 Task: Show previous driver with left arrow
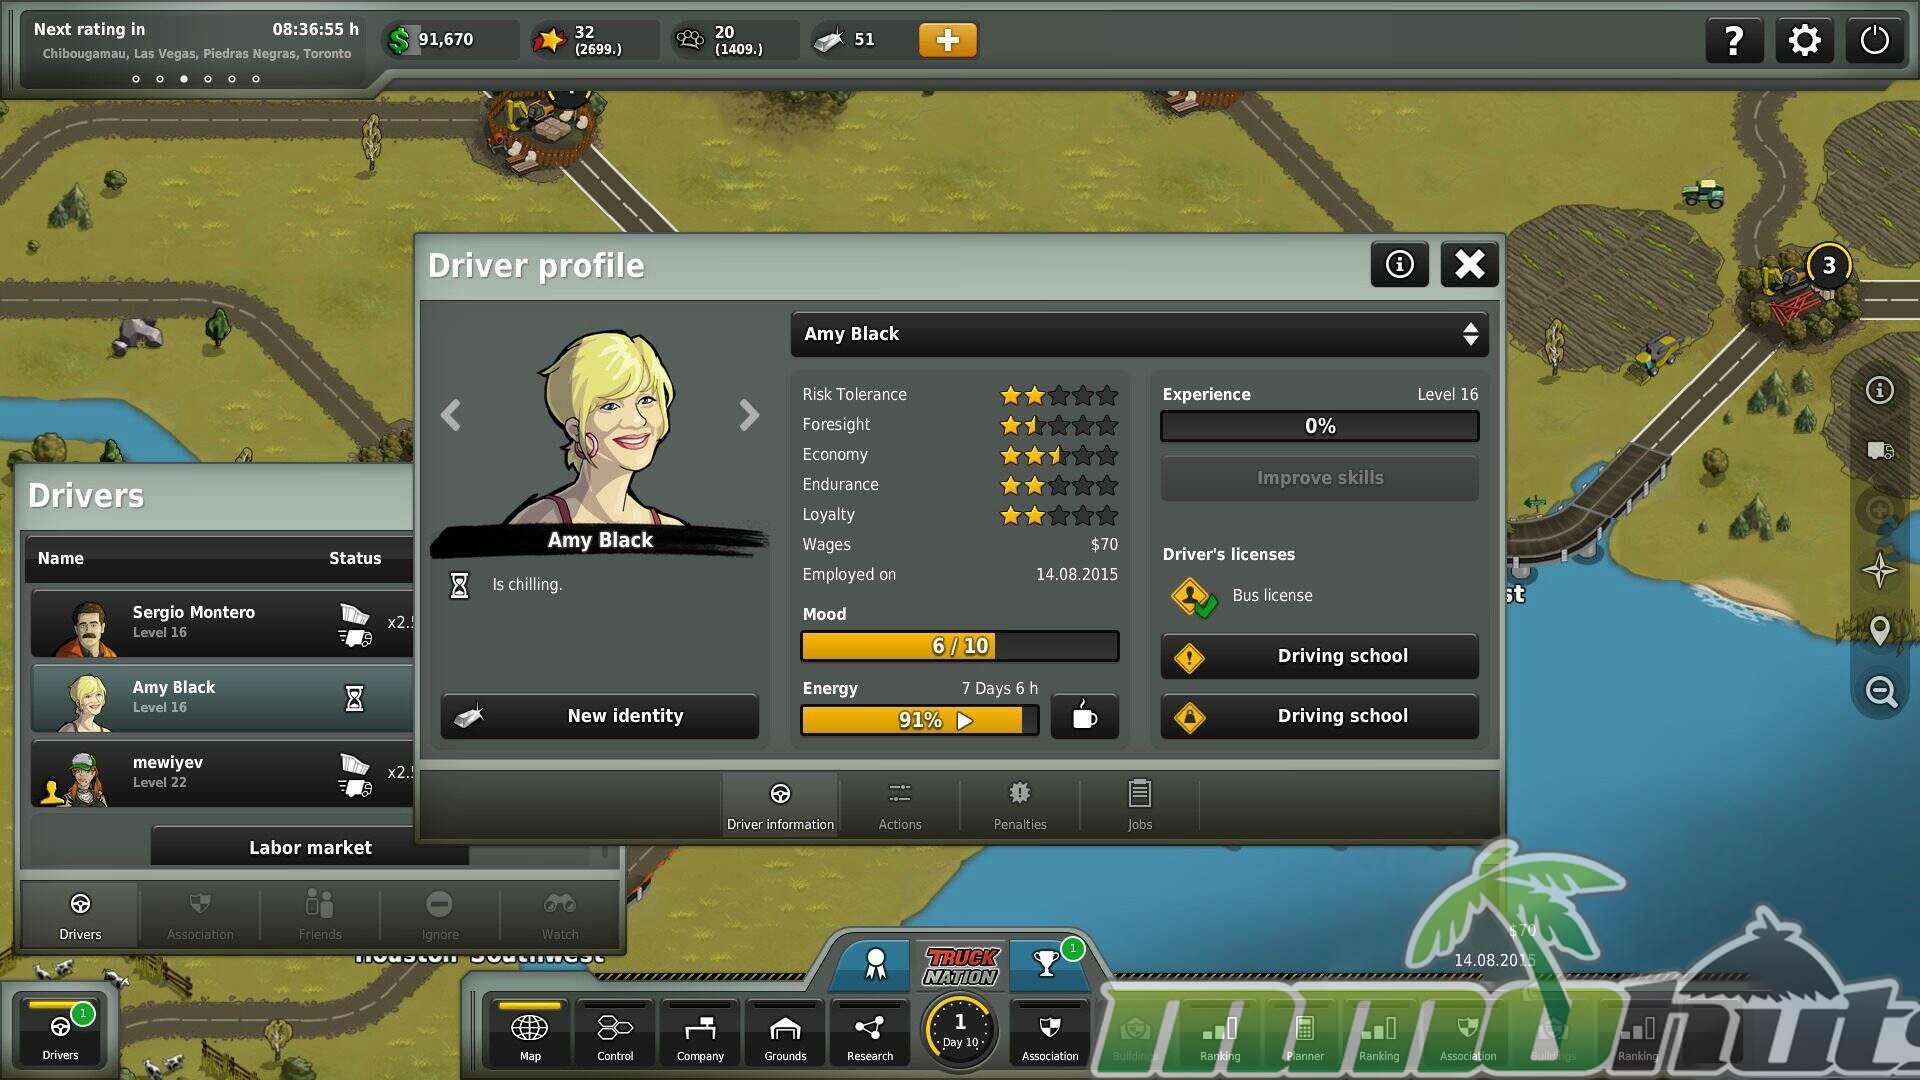click(x=451, y=415)
